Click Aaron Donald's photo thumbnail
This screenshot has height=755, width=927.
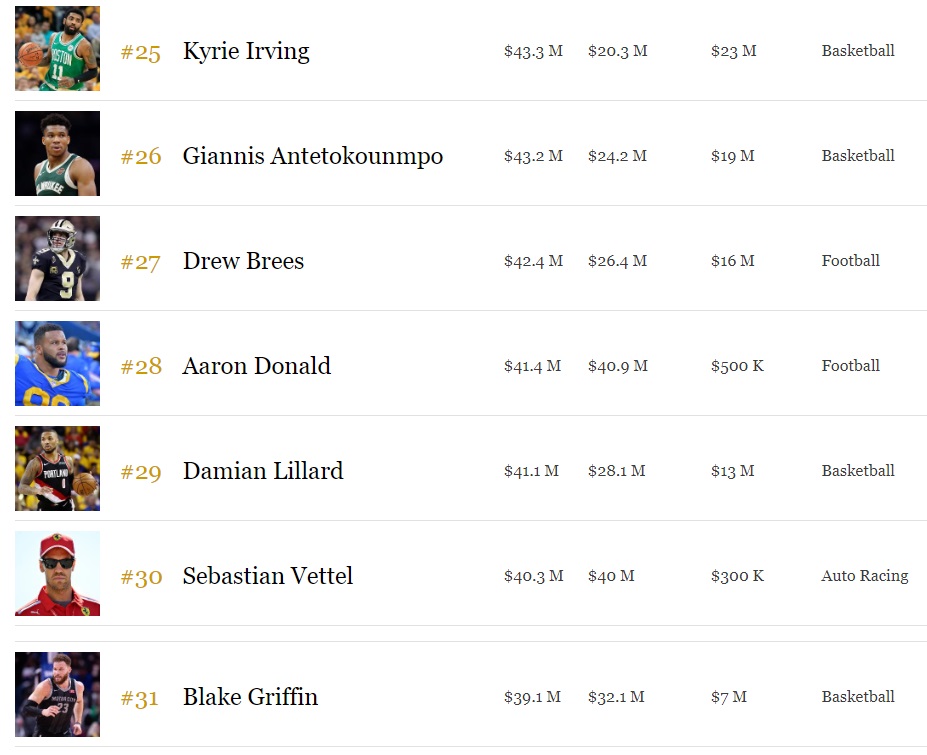57,363
